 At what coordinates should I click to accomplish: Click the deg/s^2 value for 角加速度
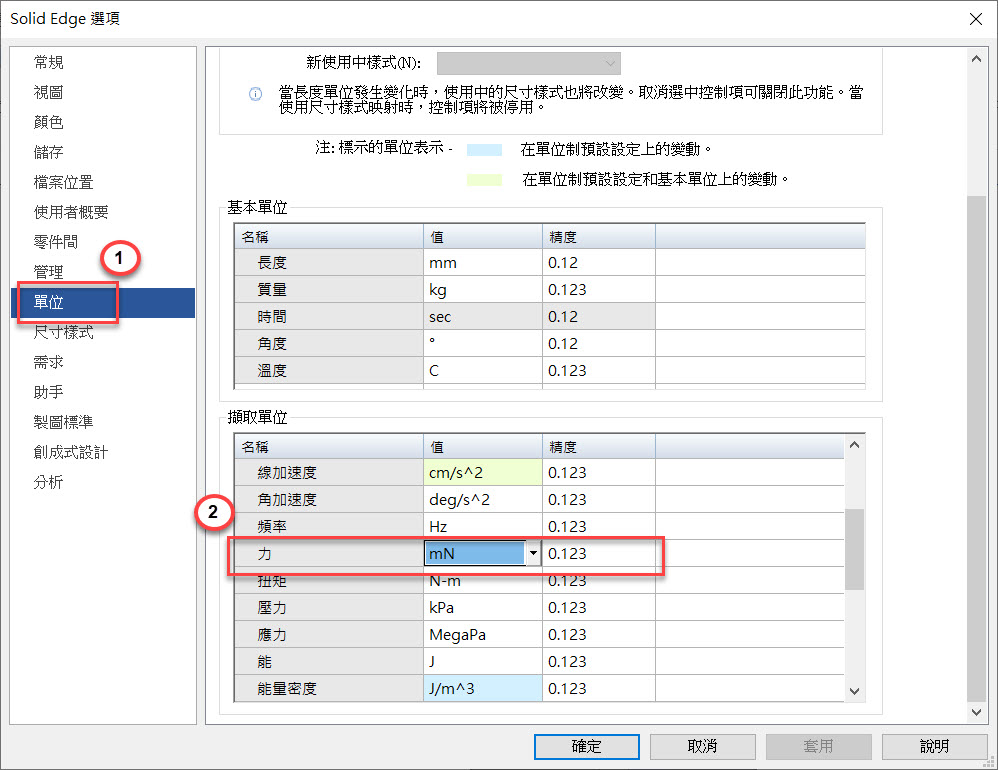482,500
